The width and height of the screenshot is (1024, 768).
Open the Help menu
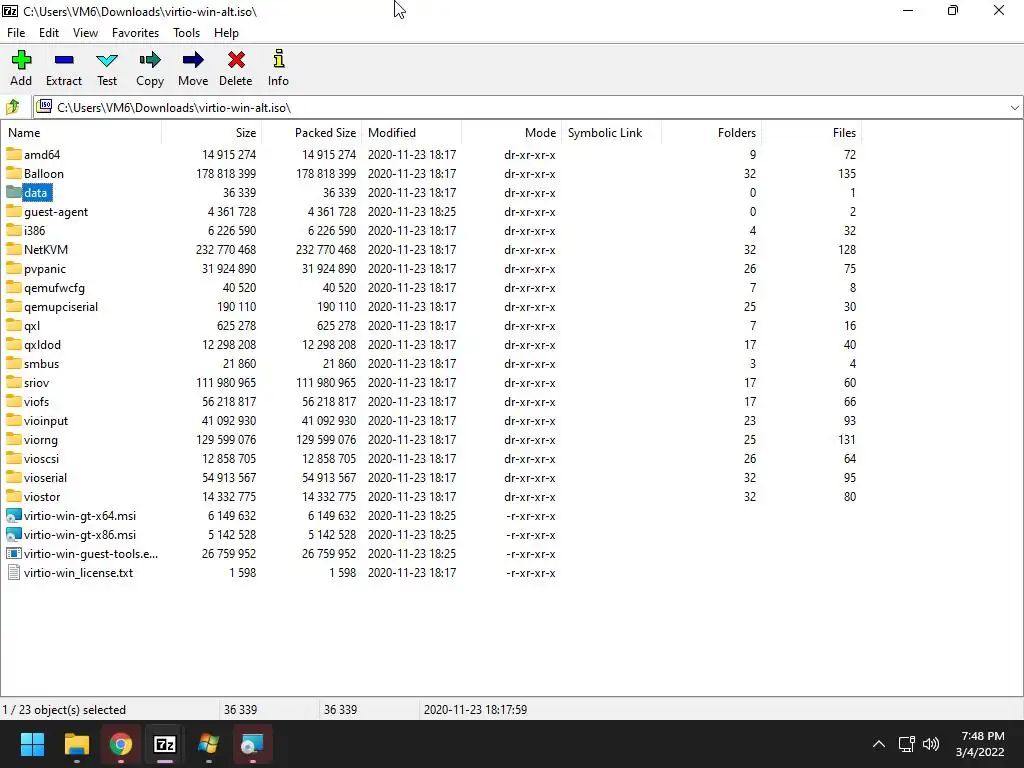[x=226, y=33]
